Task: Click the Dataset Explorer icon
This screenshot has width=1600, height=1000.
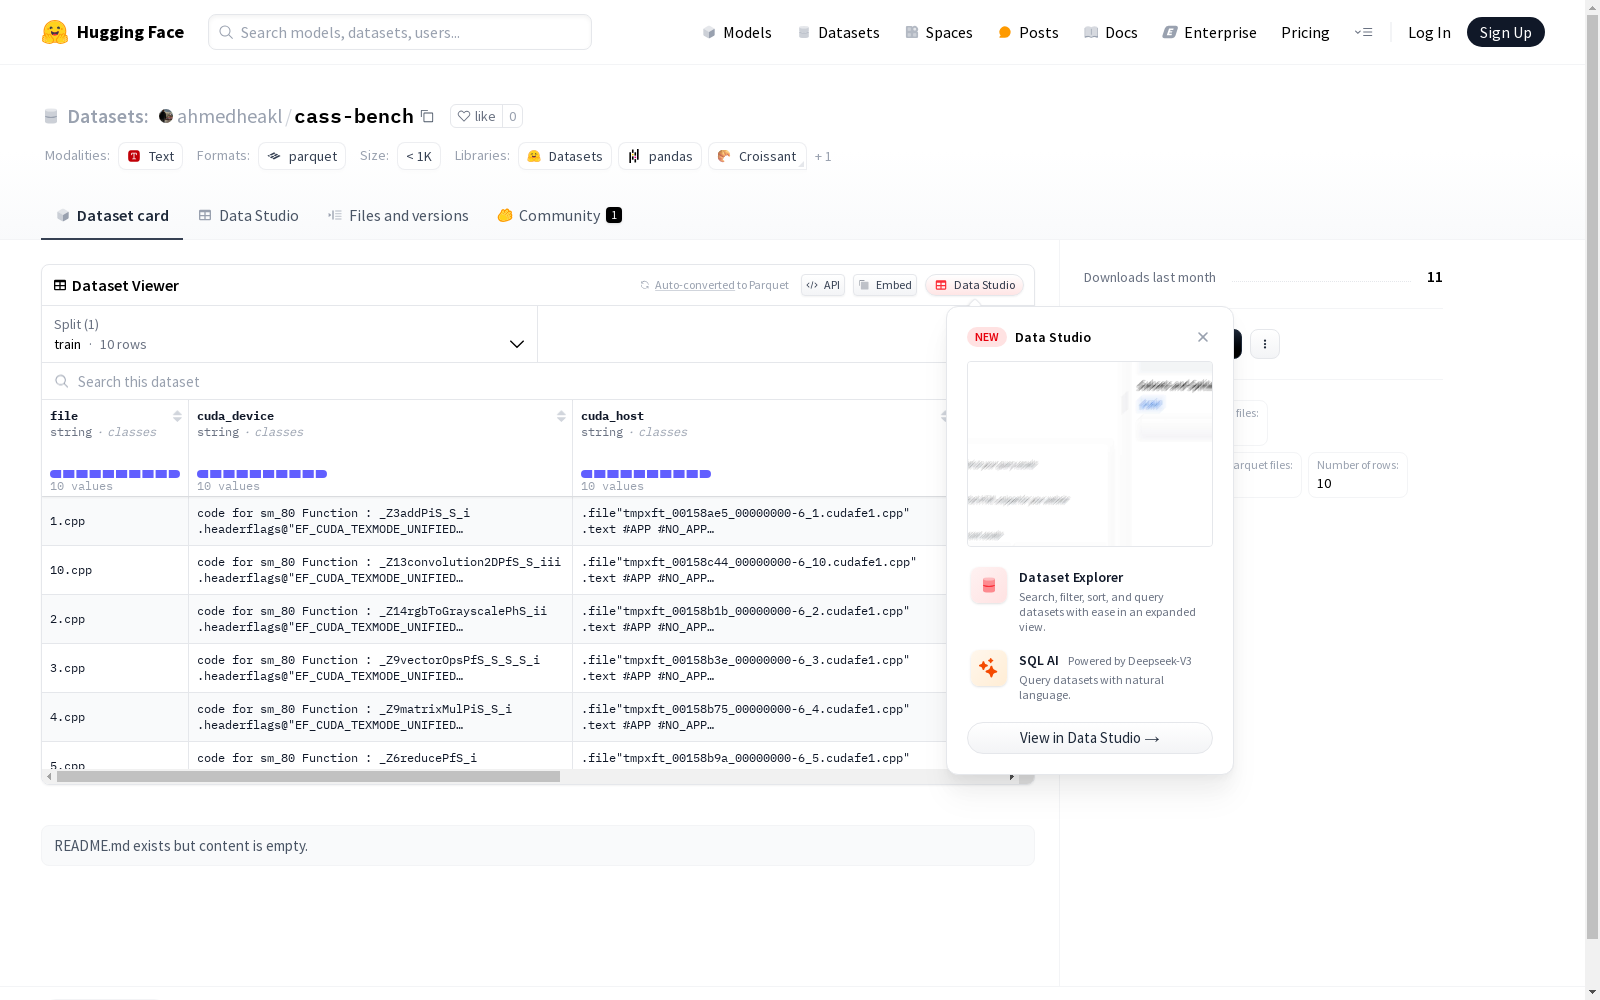Action: point(989,586)
